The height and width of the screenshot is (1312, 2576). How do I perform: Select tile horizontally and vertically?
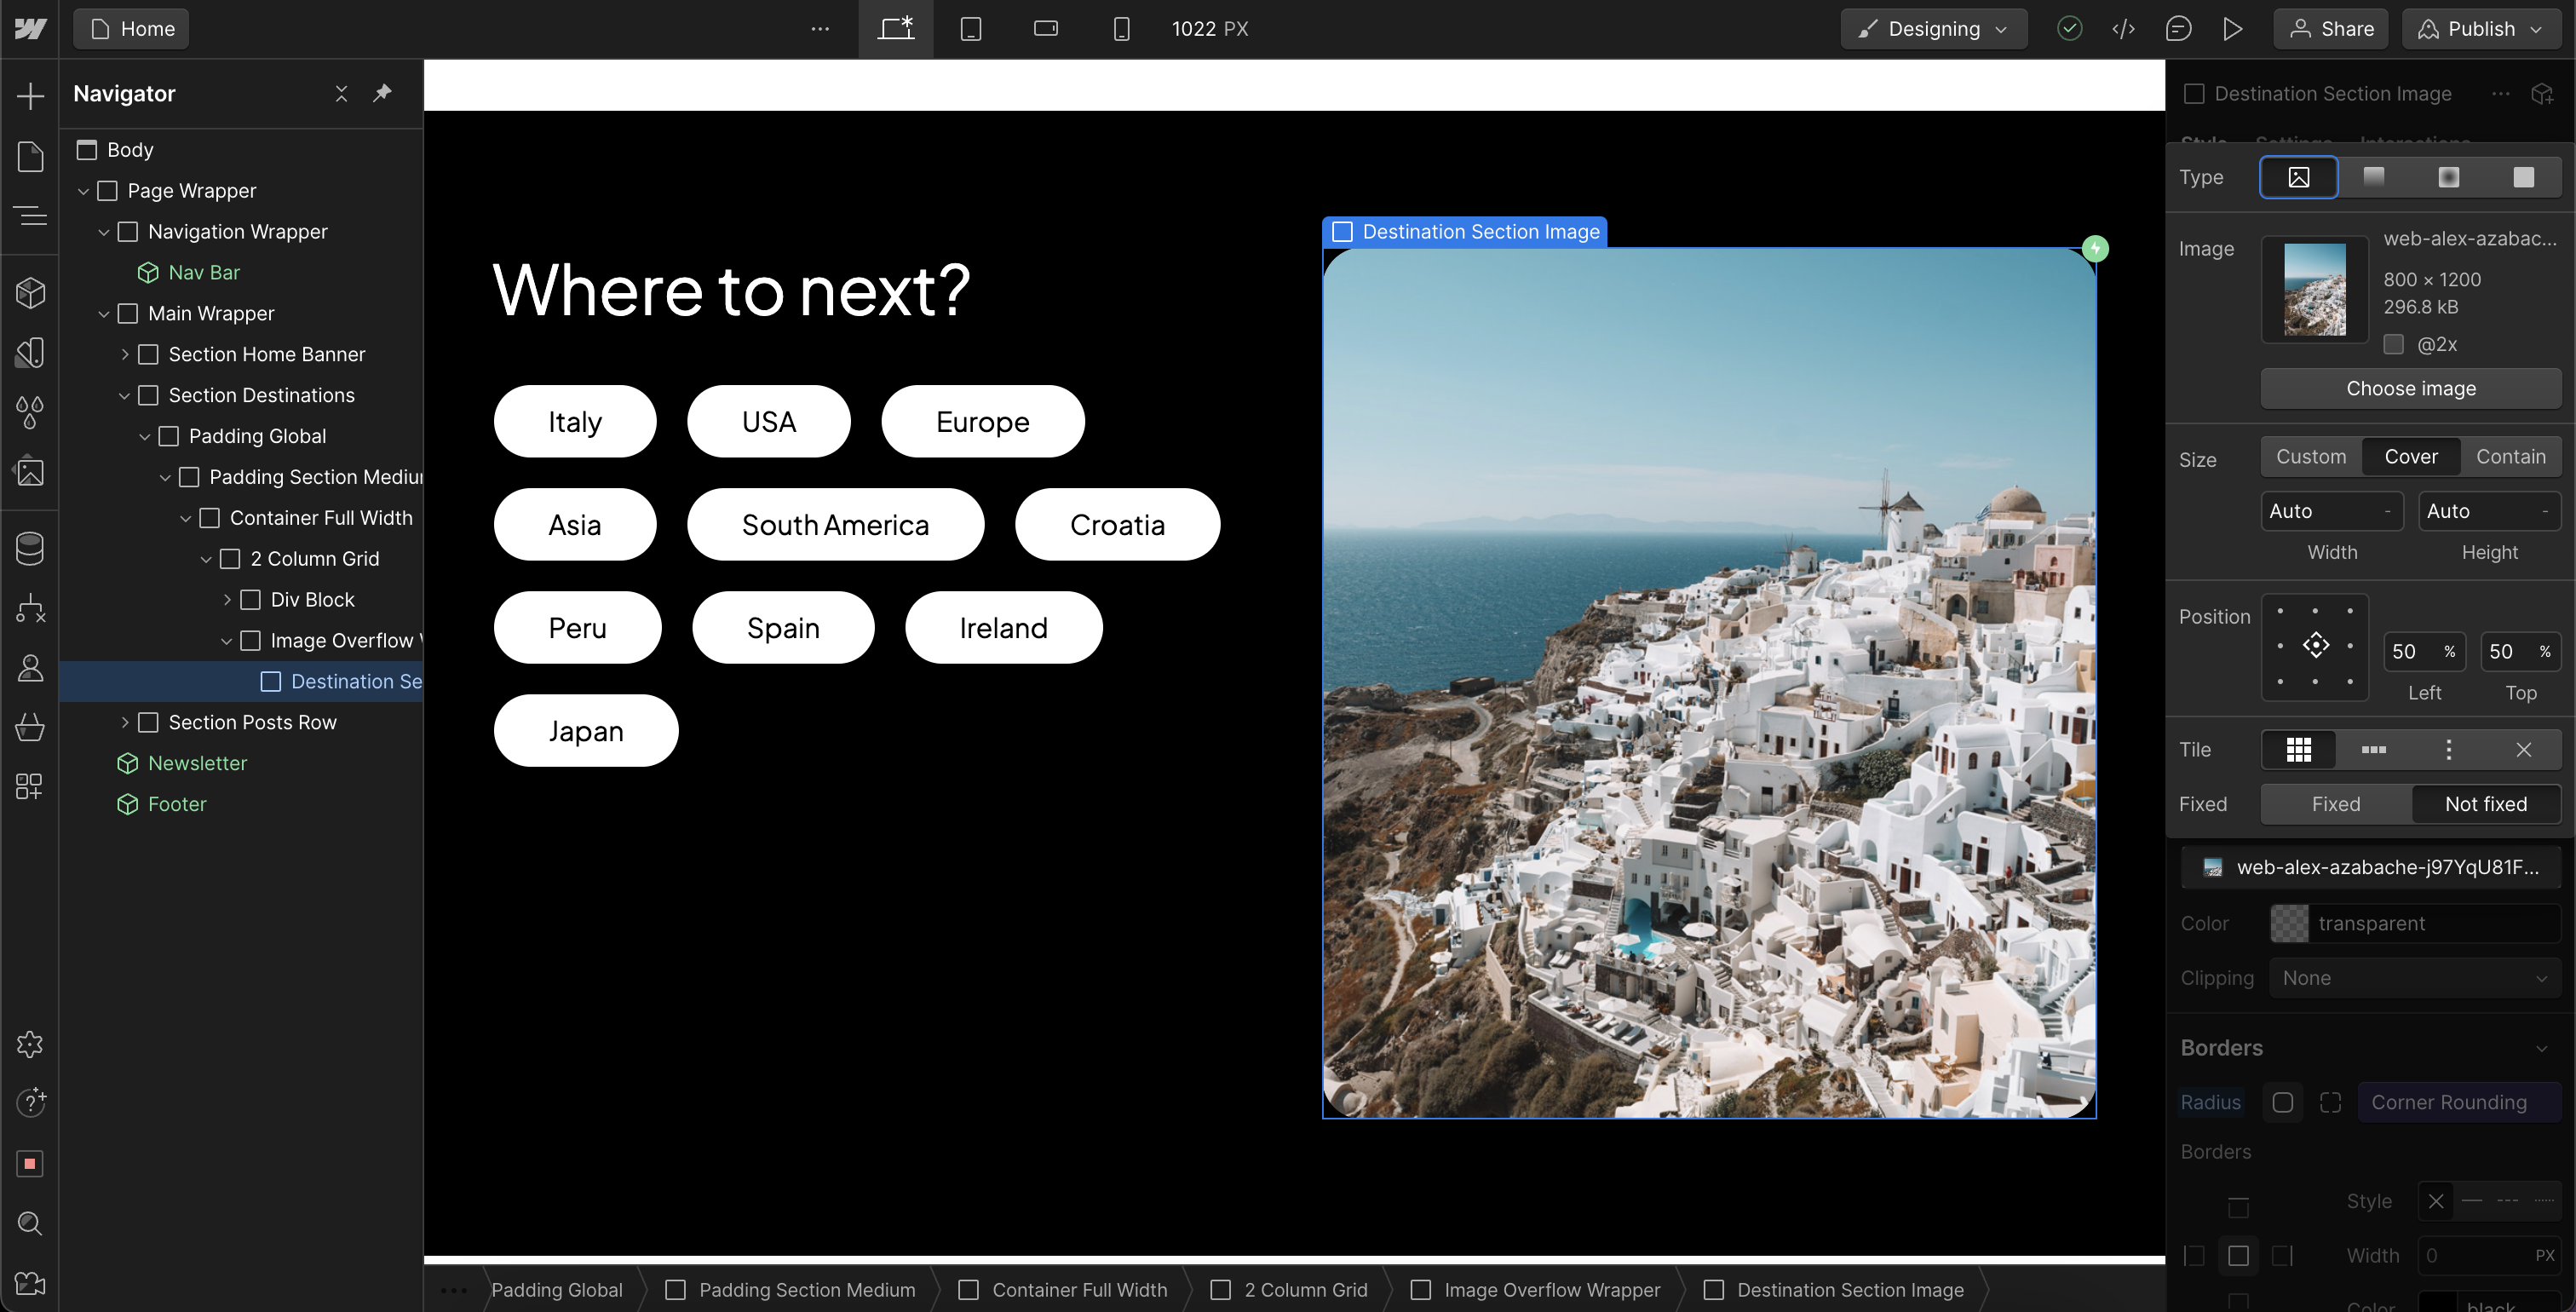(x=2299, y=750)
